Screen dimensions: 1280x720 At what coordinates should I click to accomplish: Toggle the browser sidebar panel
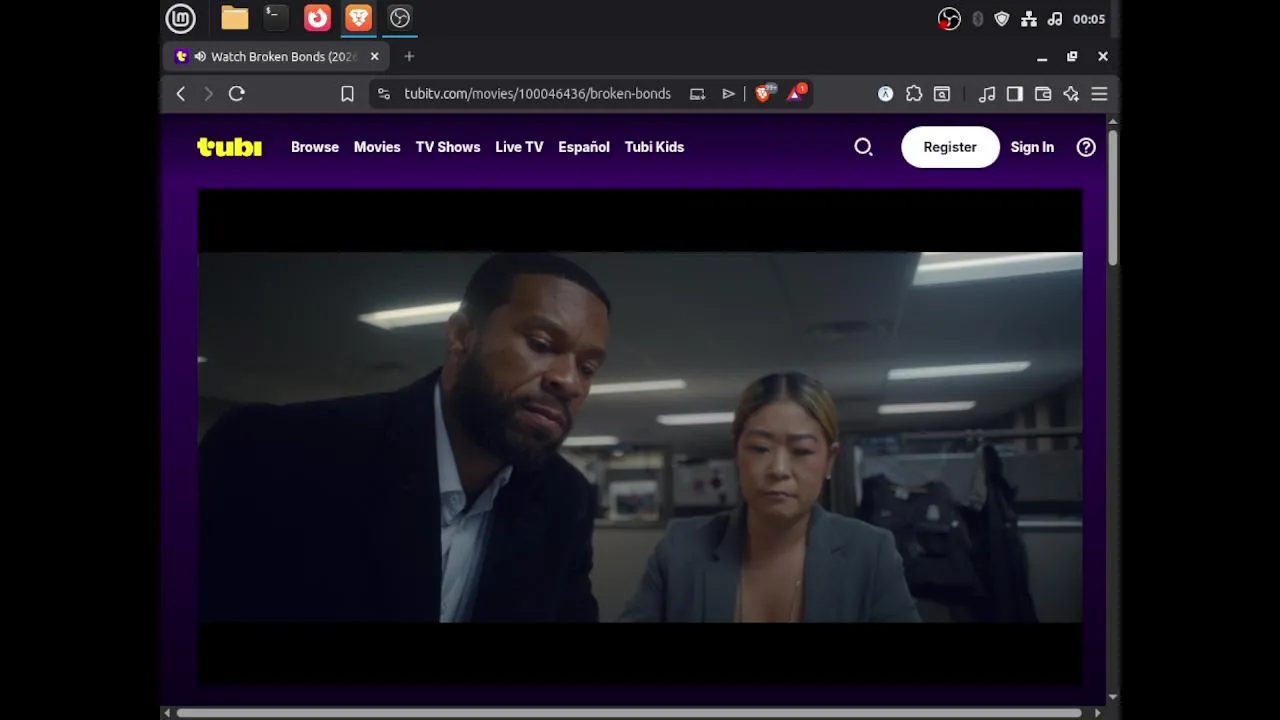(1015, 94)
